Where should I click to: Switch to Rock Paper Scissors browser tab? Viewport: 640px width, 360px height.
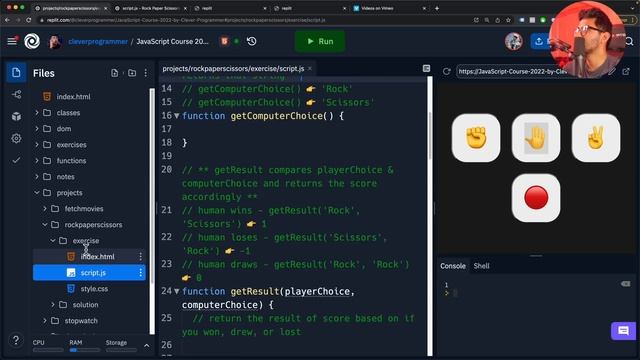pos(151,8)
